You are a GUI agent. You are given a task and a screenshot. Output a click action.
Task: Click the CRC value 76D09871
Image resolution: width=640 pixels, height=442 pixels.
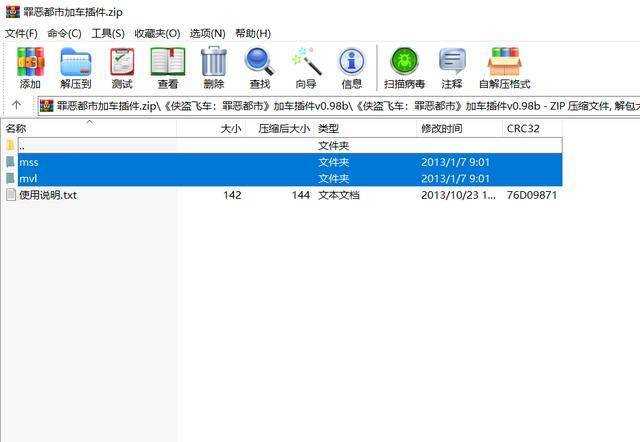pyautogui.click(x=532, y=195)
